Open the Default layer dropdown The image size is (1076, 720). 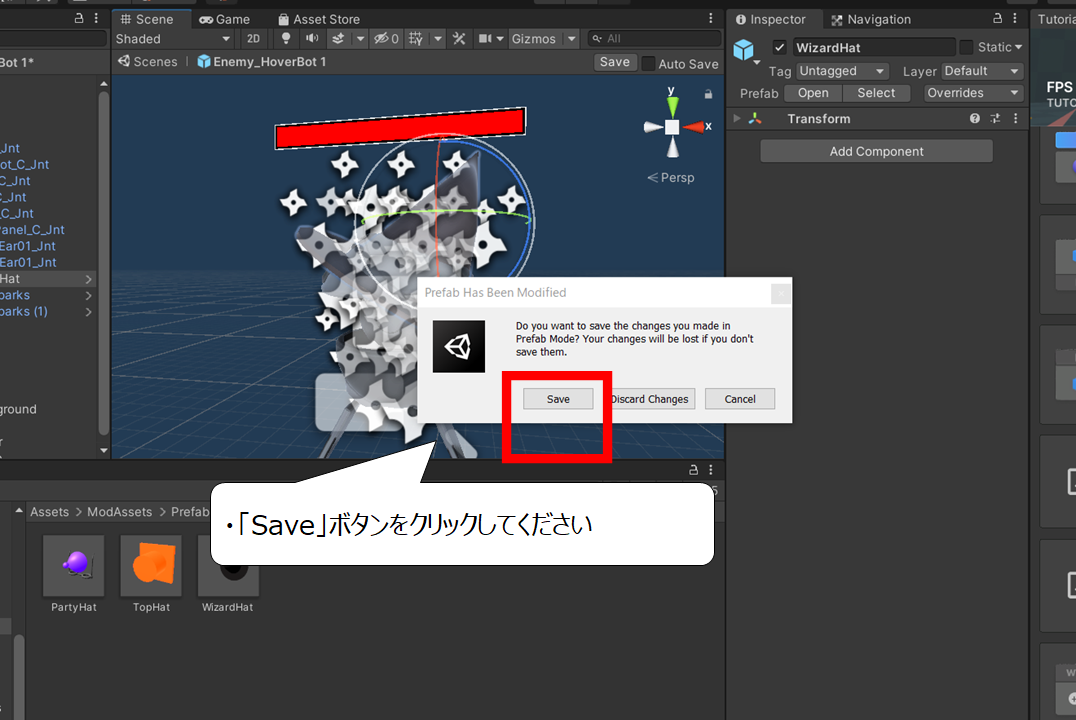click(982, 71)
